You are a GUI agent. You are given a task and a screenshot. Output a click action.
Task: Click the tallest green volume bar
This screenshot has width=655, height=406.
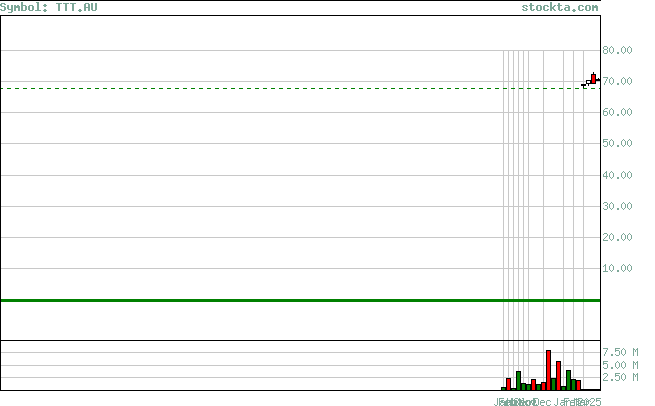point(518,381)
